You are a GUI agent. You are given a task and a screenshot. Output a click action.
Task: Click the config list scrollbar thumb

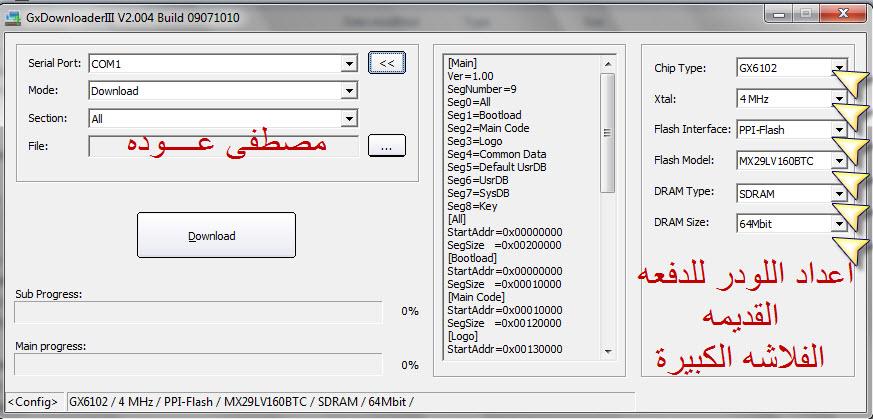pos(608,133)
